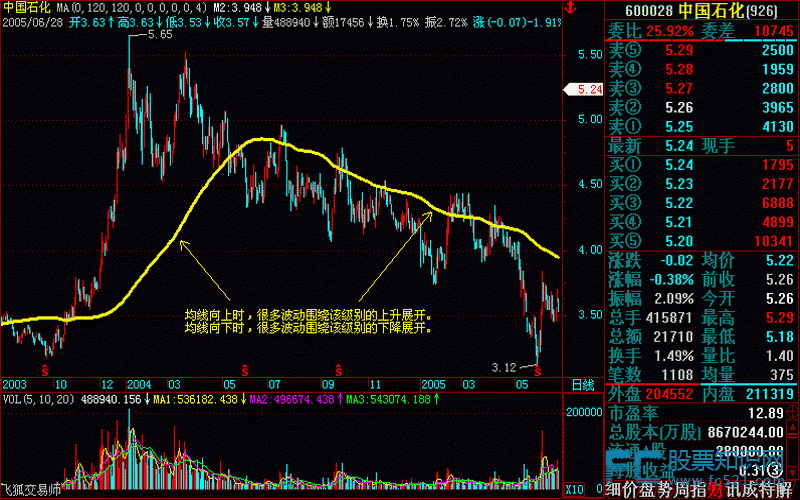The width and height of the screenshot is (800, 500).
Task: Open the 细 tab at the bottom
Action: pos(614,490)
